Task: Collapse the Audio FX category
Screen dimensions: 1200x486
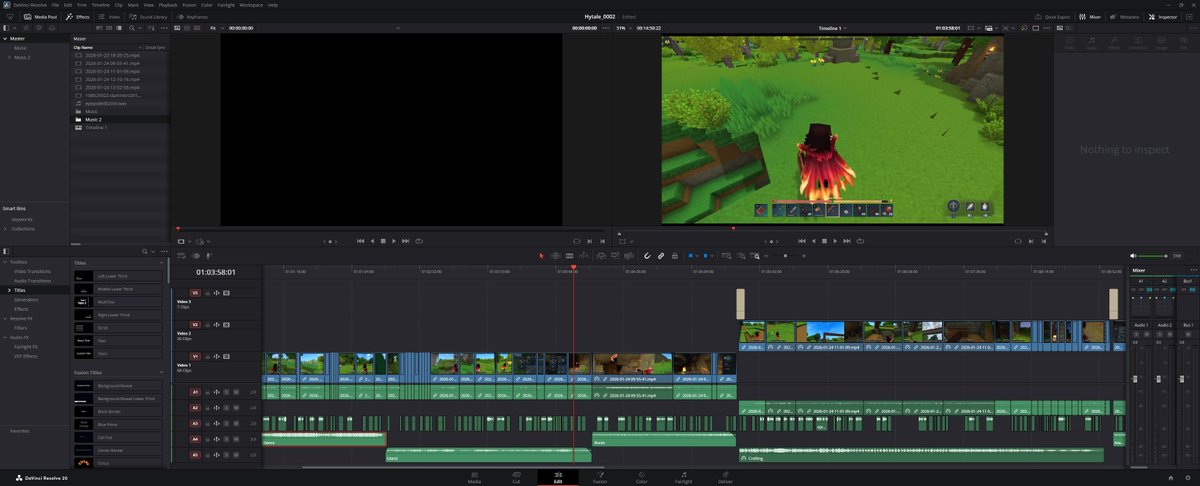Action: coord(5,337)
